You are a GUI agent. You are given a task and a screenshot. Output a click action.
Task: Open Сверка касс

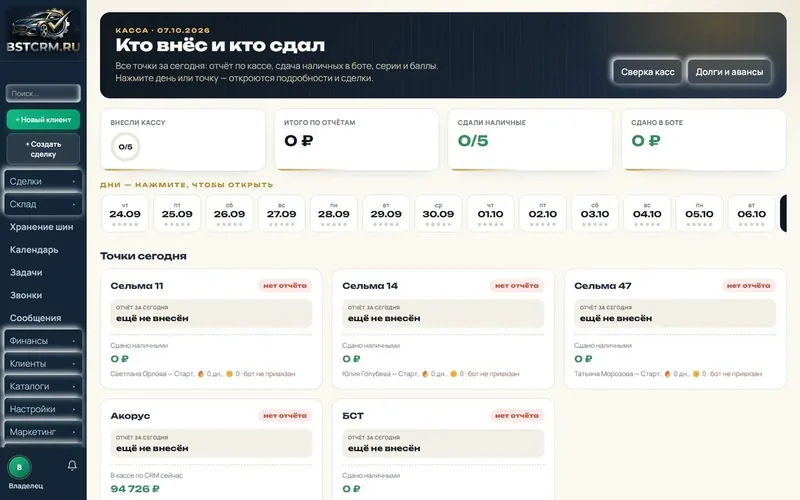(647, 72)
